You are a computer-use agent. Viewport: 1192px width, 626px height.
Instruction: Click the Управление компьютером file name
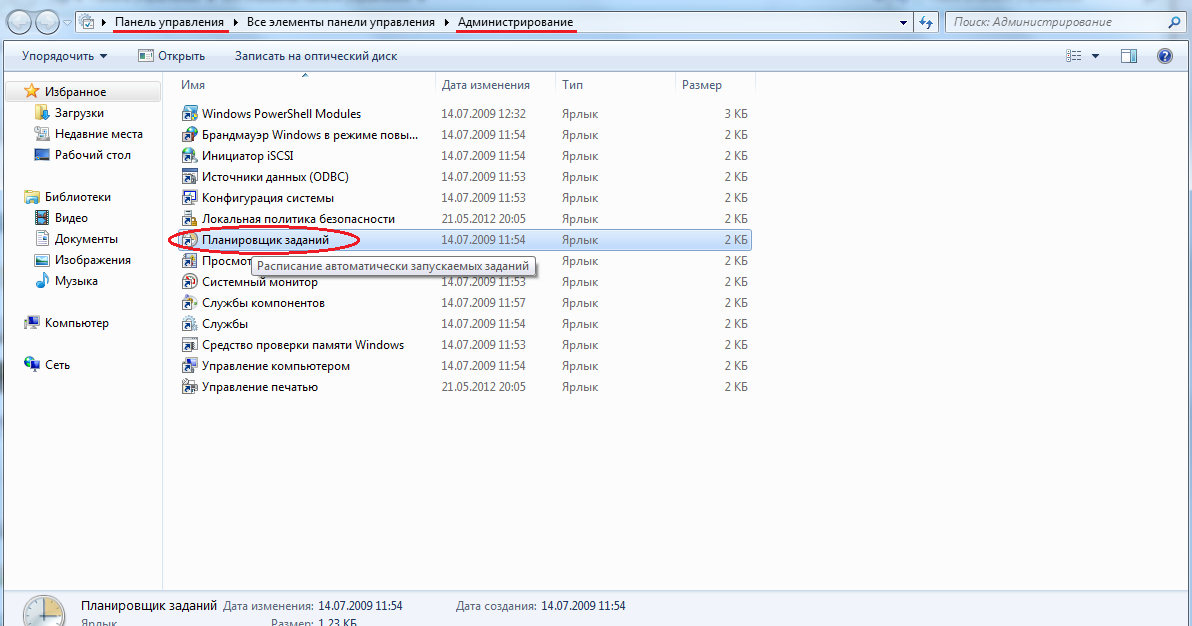click(275, 366)
